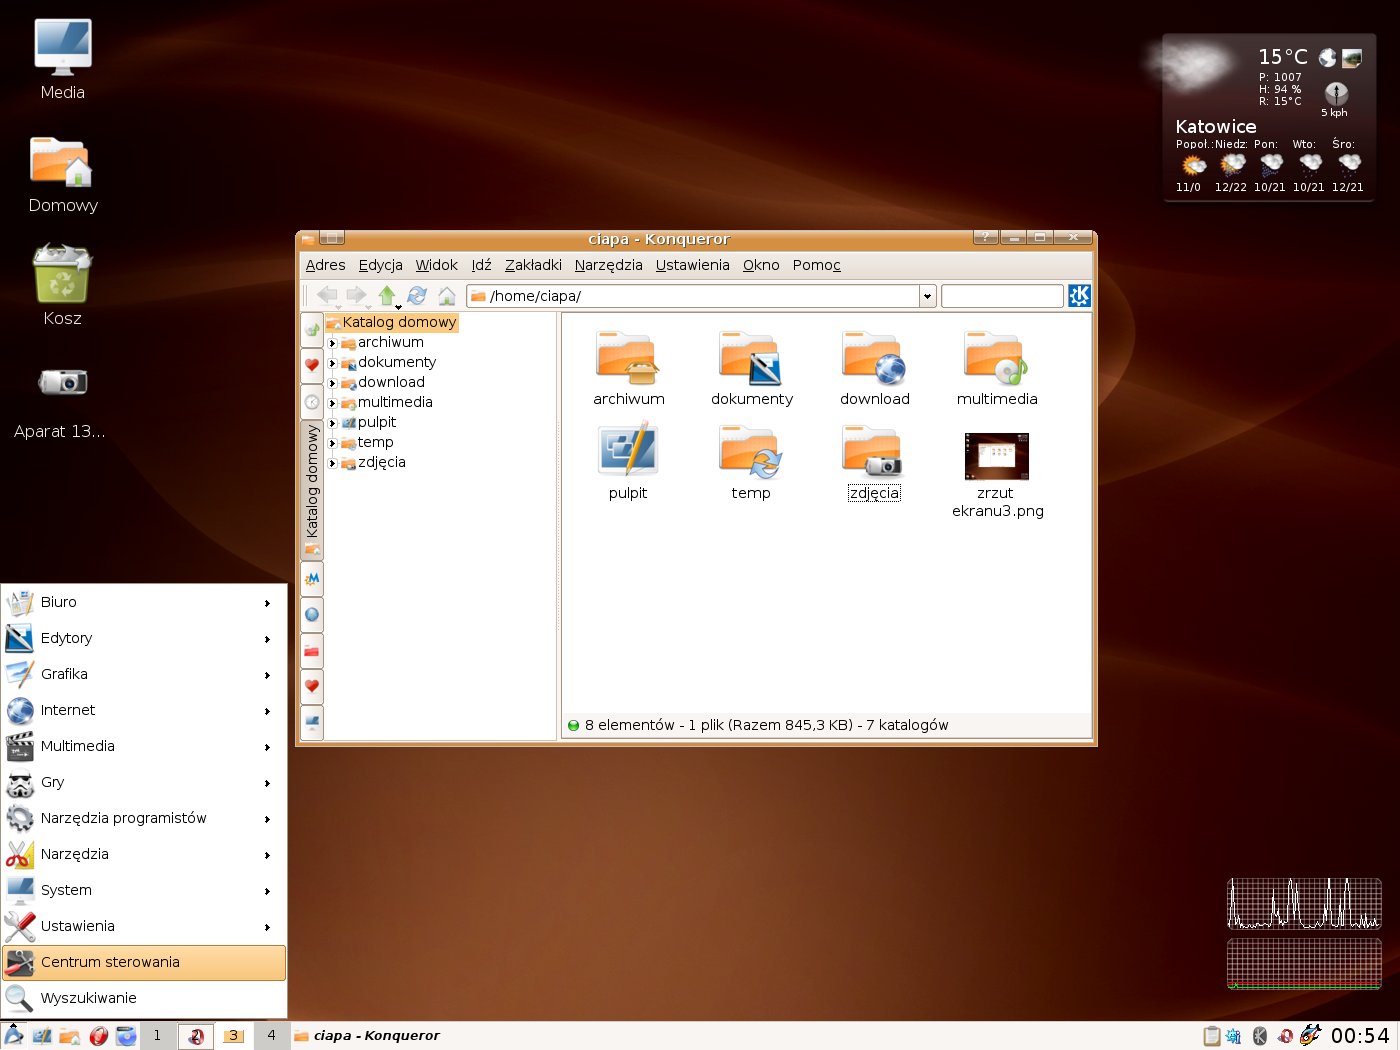1400x1050 pixels.
Task: Click the globe icon in weather widget
Action: (1328, 58)
